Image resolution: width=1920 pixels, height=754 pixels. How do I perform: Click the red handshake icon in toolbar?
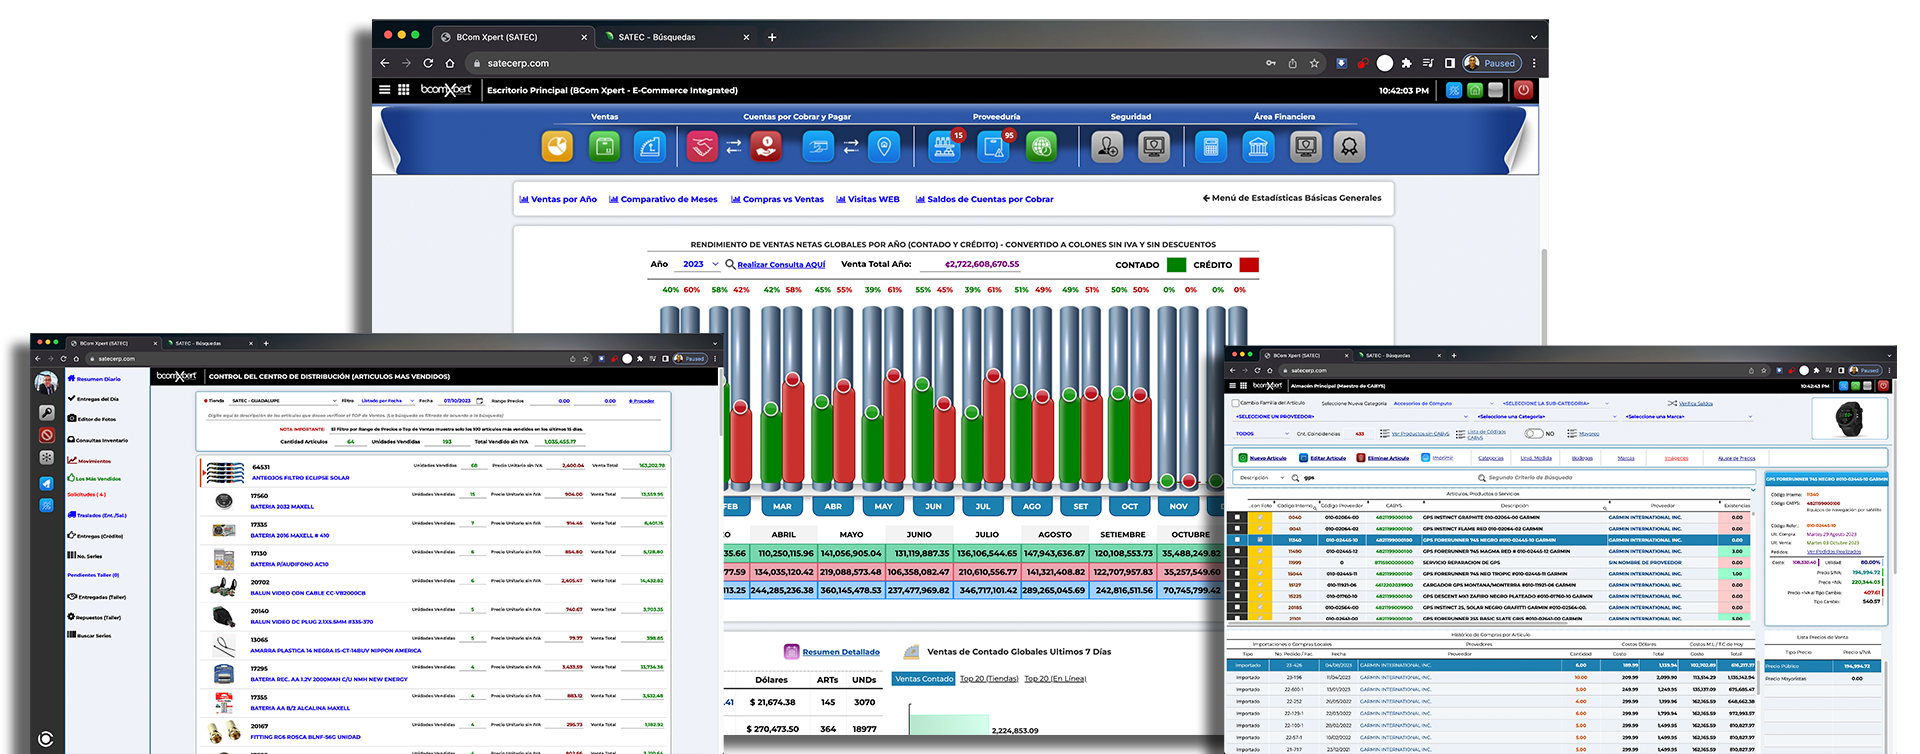[702, 147]
